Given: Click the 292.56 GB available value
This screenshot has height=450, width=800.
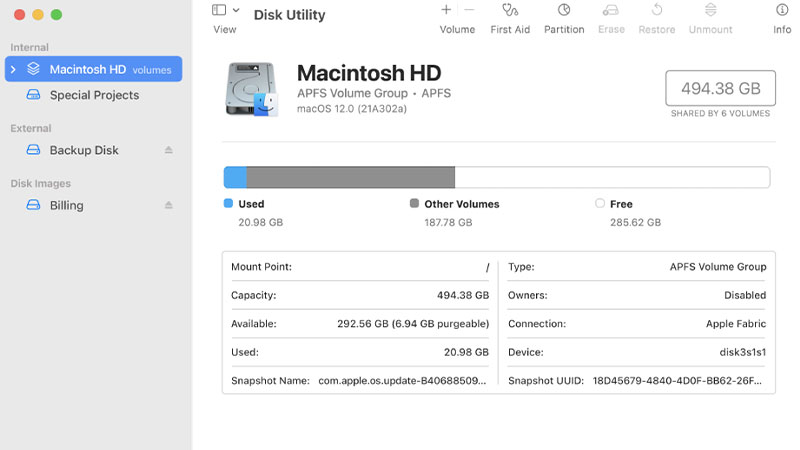Looking at the screenshot, I should (413, 323).
